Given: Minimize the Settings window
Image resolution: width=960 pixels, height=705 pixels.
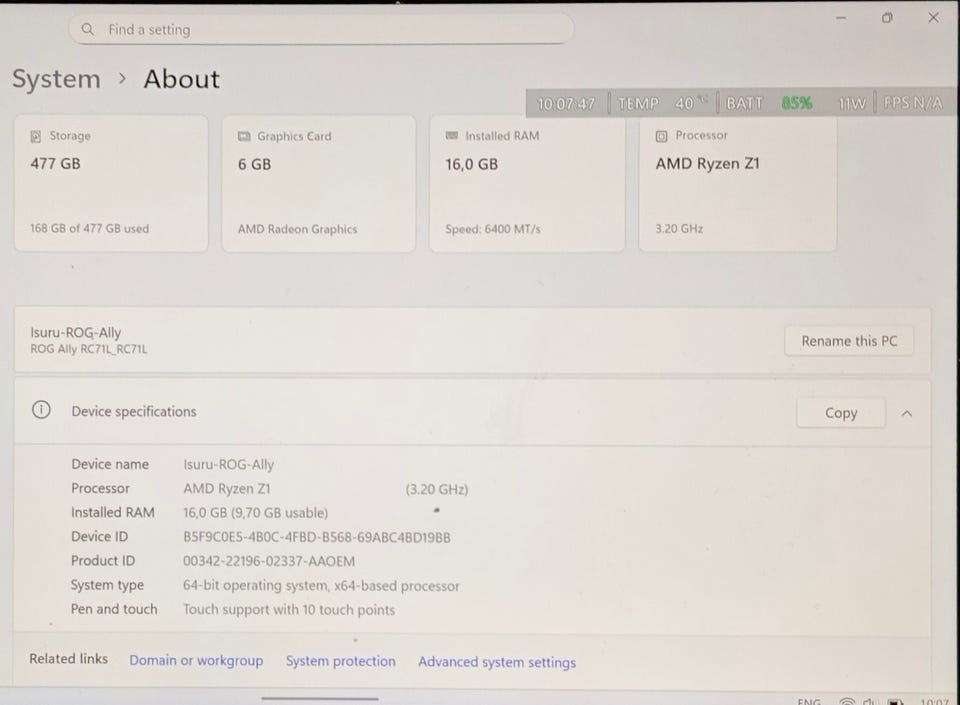Looking at the screenshot, I should point(841,18).
